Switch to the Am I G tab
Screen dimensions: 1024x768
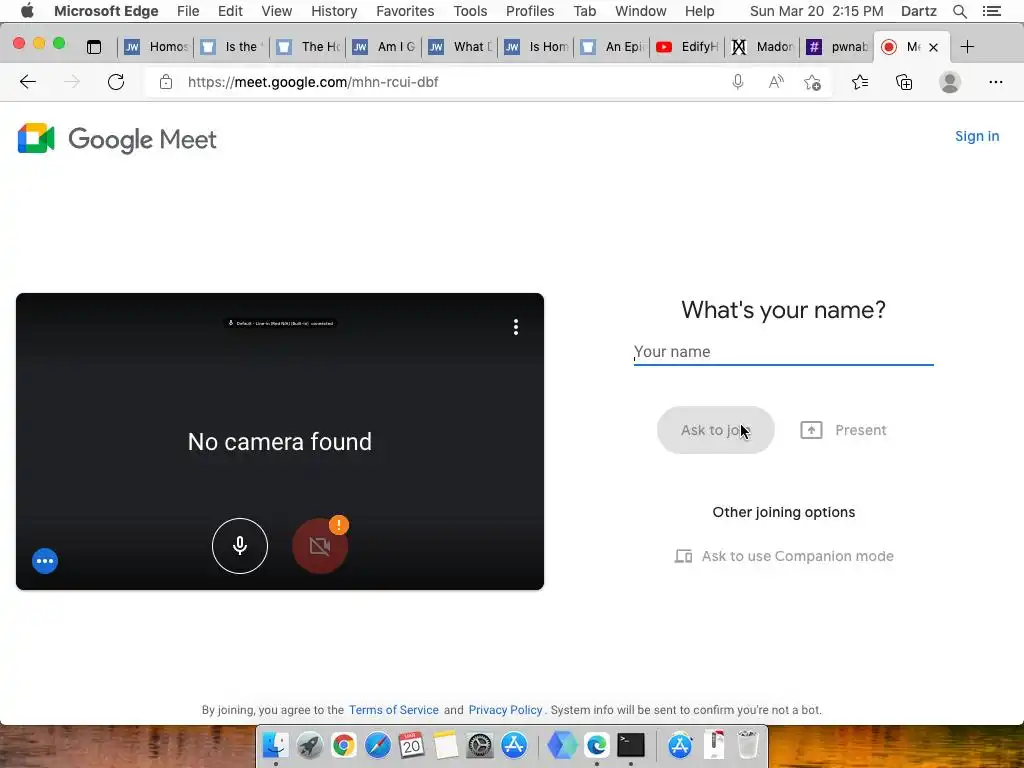tap(385, 46)
